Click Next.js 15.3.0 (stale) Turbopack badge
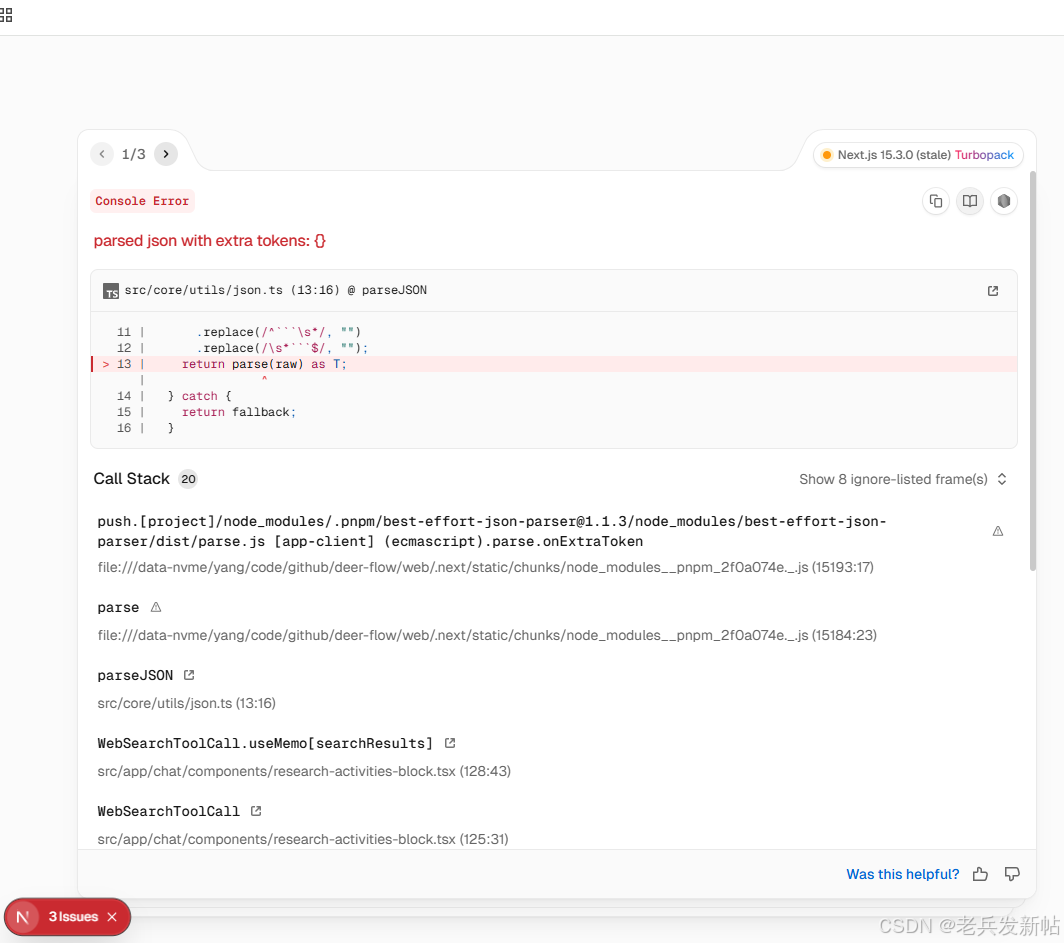 click(918, 155)
